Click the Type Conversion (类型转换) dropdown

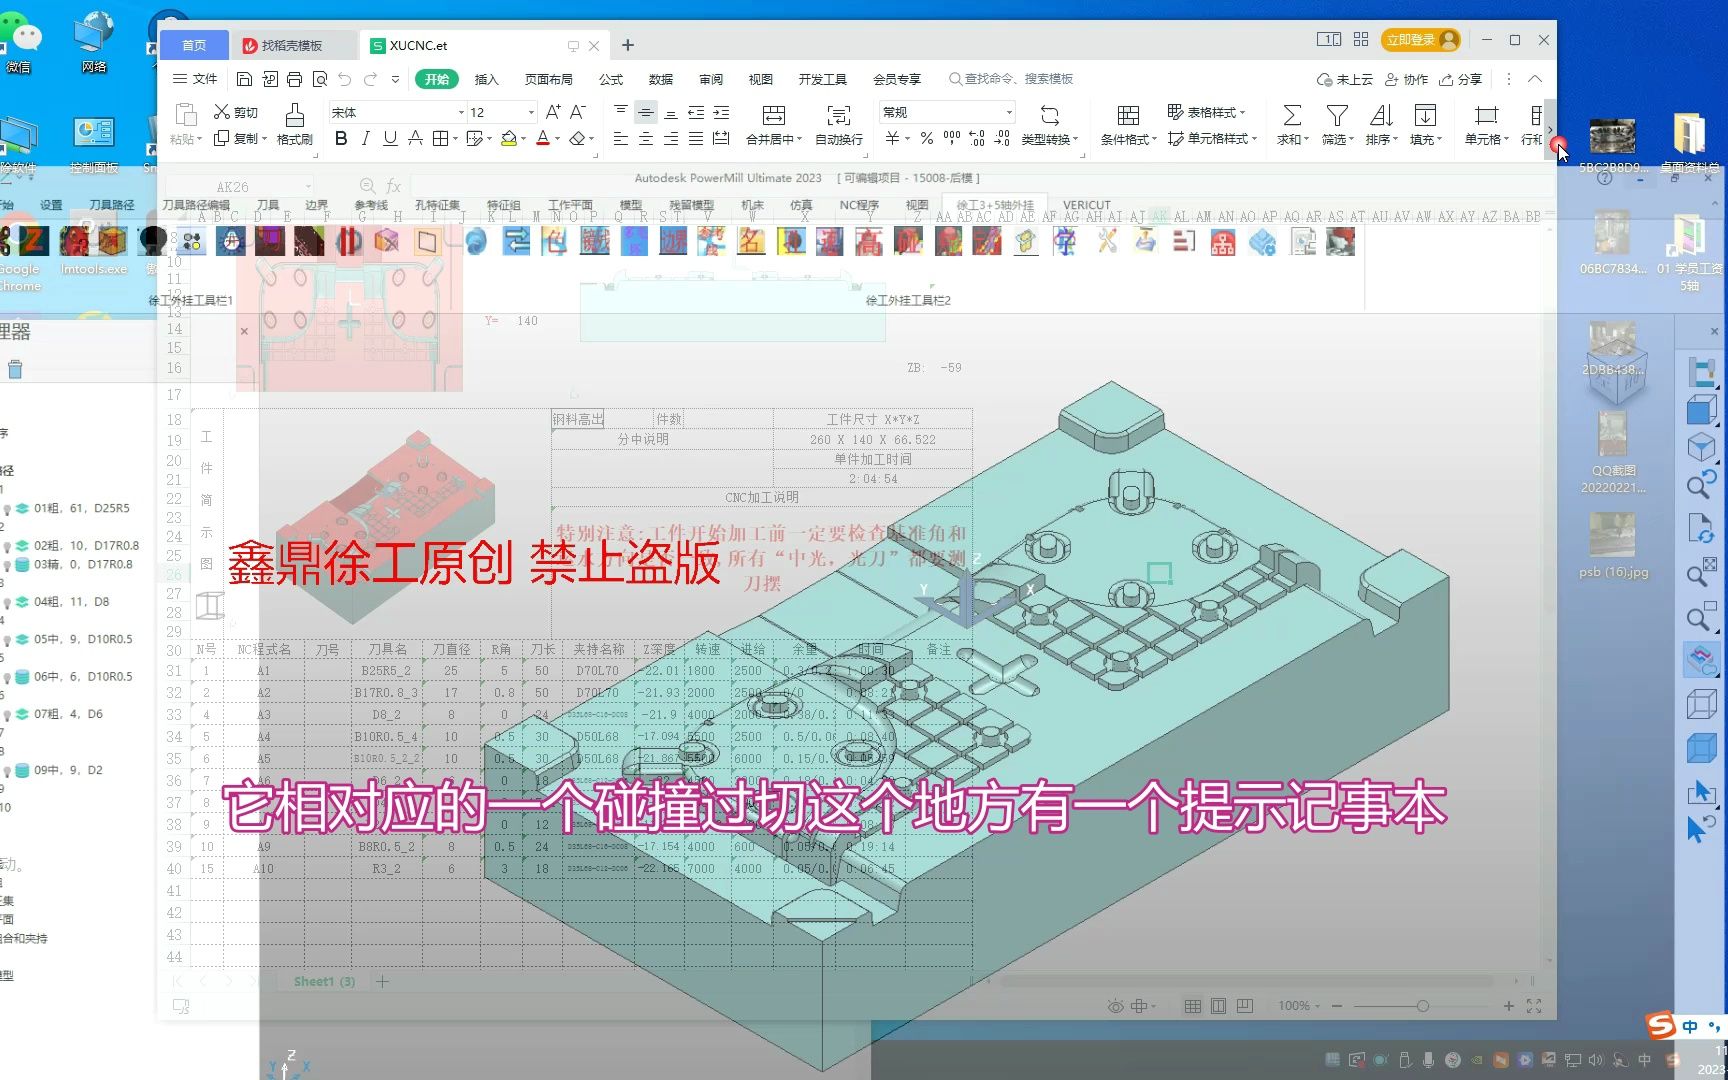click(1049, 125)
